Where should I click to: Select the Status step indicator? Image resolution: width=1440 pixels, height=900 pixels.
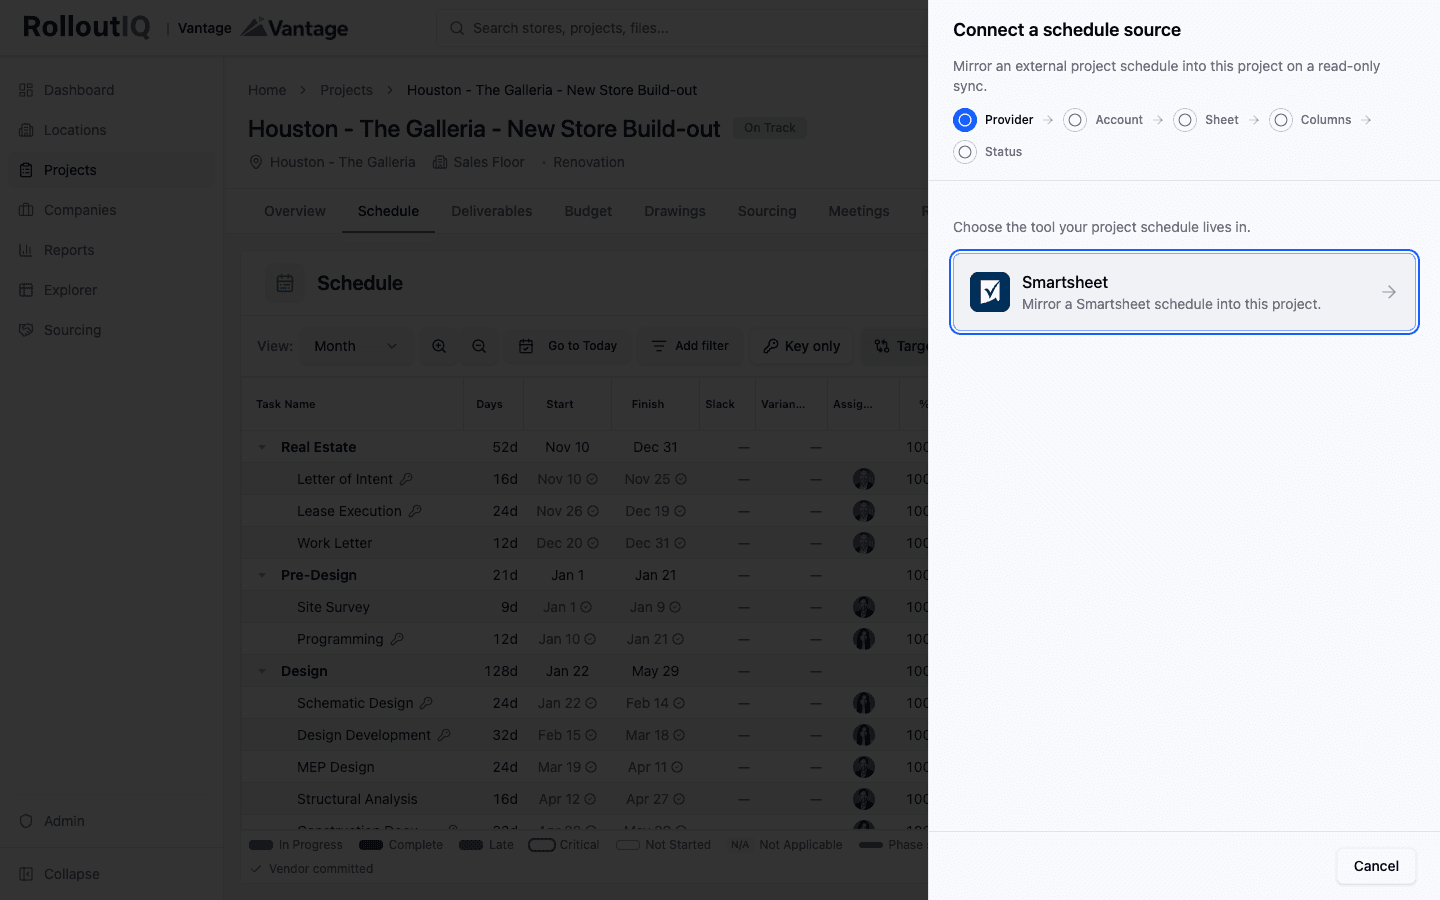988,152
